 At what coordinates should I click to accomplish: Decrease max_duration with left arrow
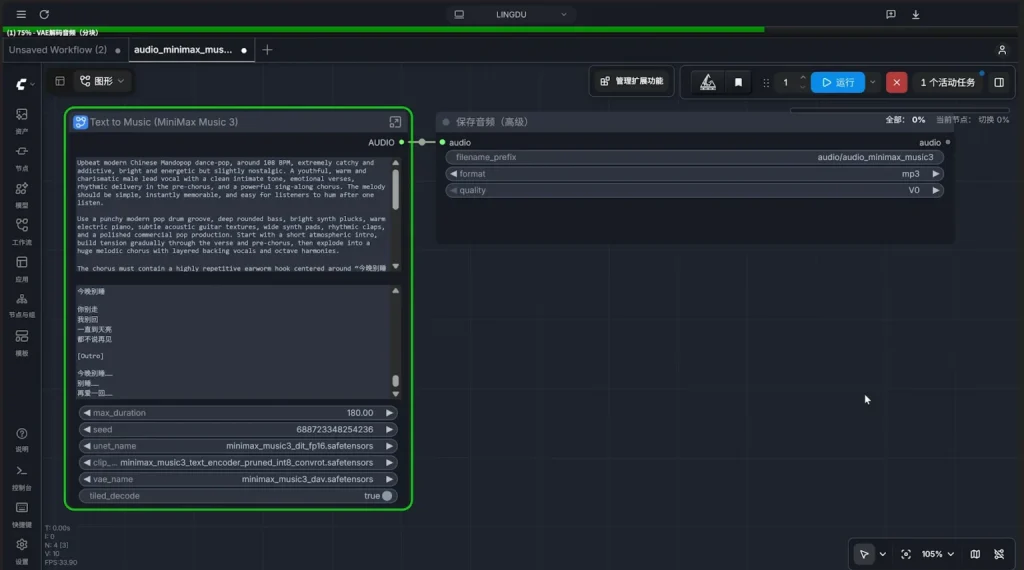(x=87, y=413)
